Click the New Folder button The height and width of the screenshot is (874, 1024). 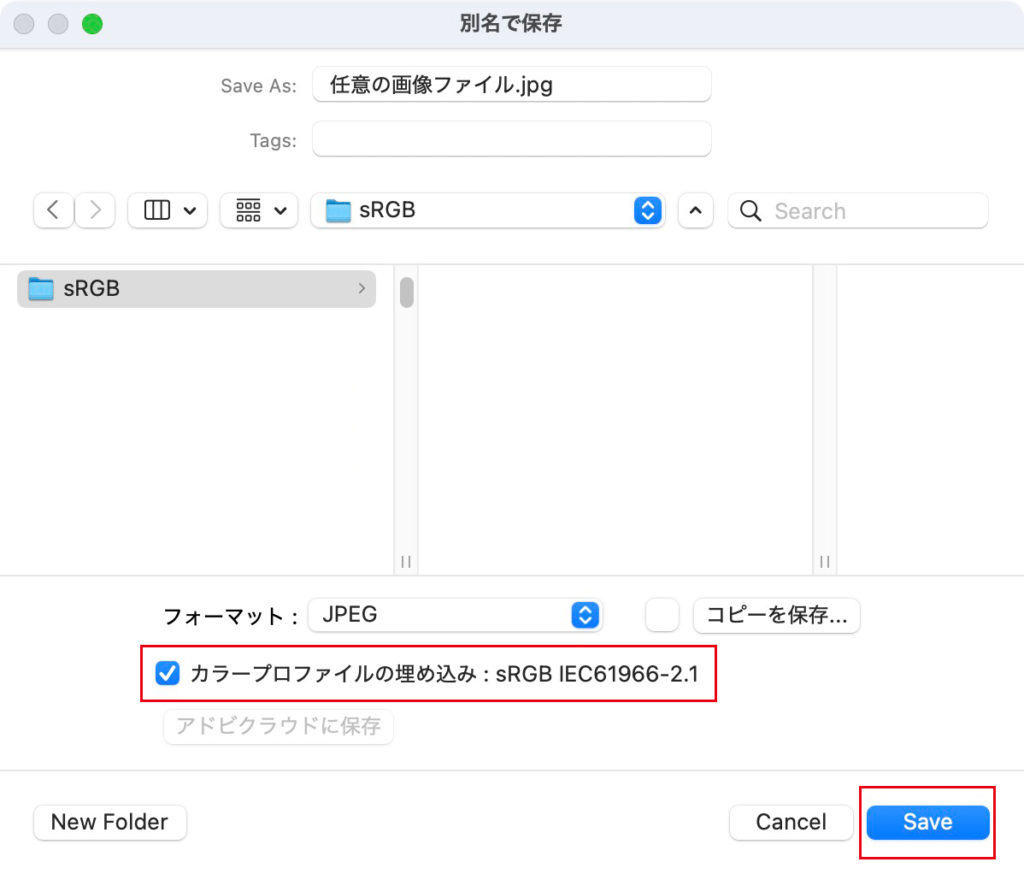[110, 822]
